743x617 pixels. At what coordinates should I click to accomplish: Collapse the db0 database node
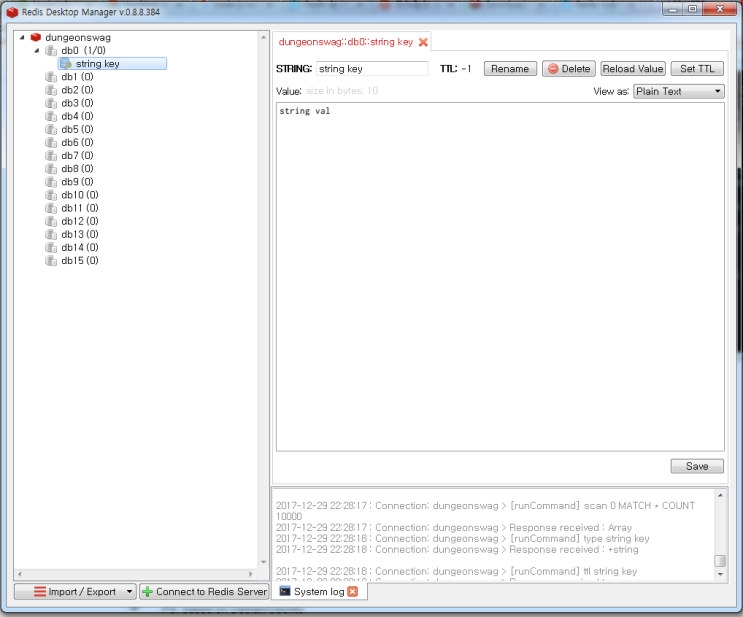tap(37, 50)
